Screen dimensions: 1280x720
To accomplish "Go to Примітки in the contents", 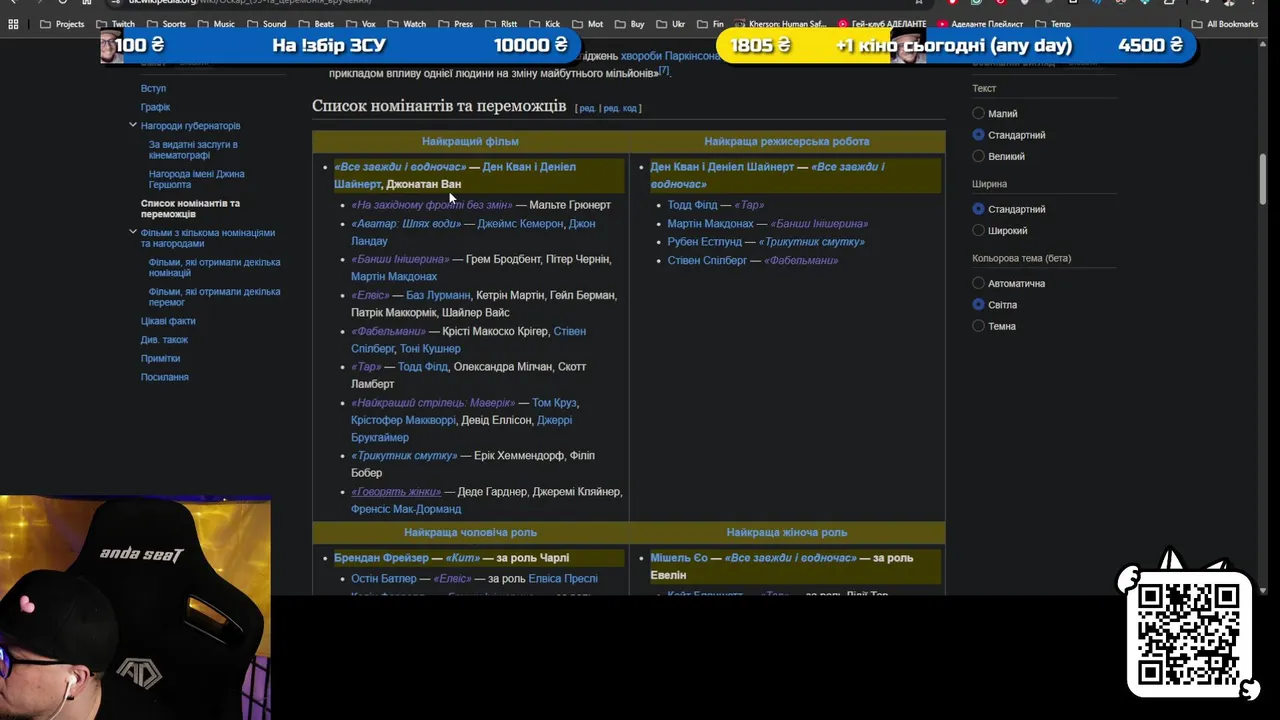I will click(160, 358).
